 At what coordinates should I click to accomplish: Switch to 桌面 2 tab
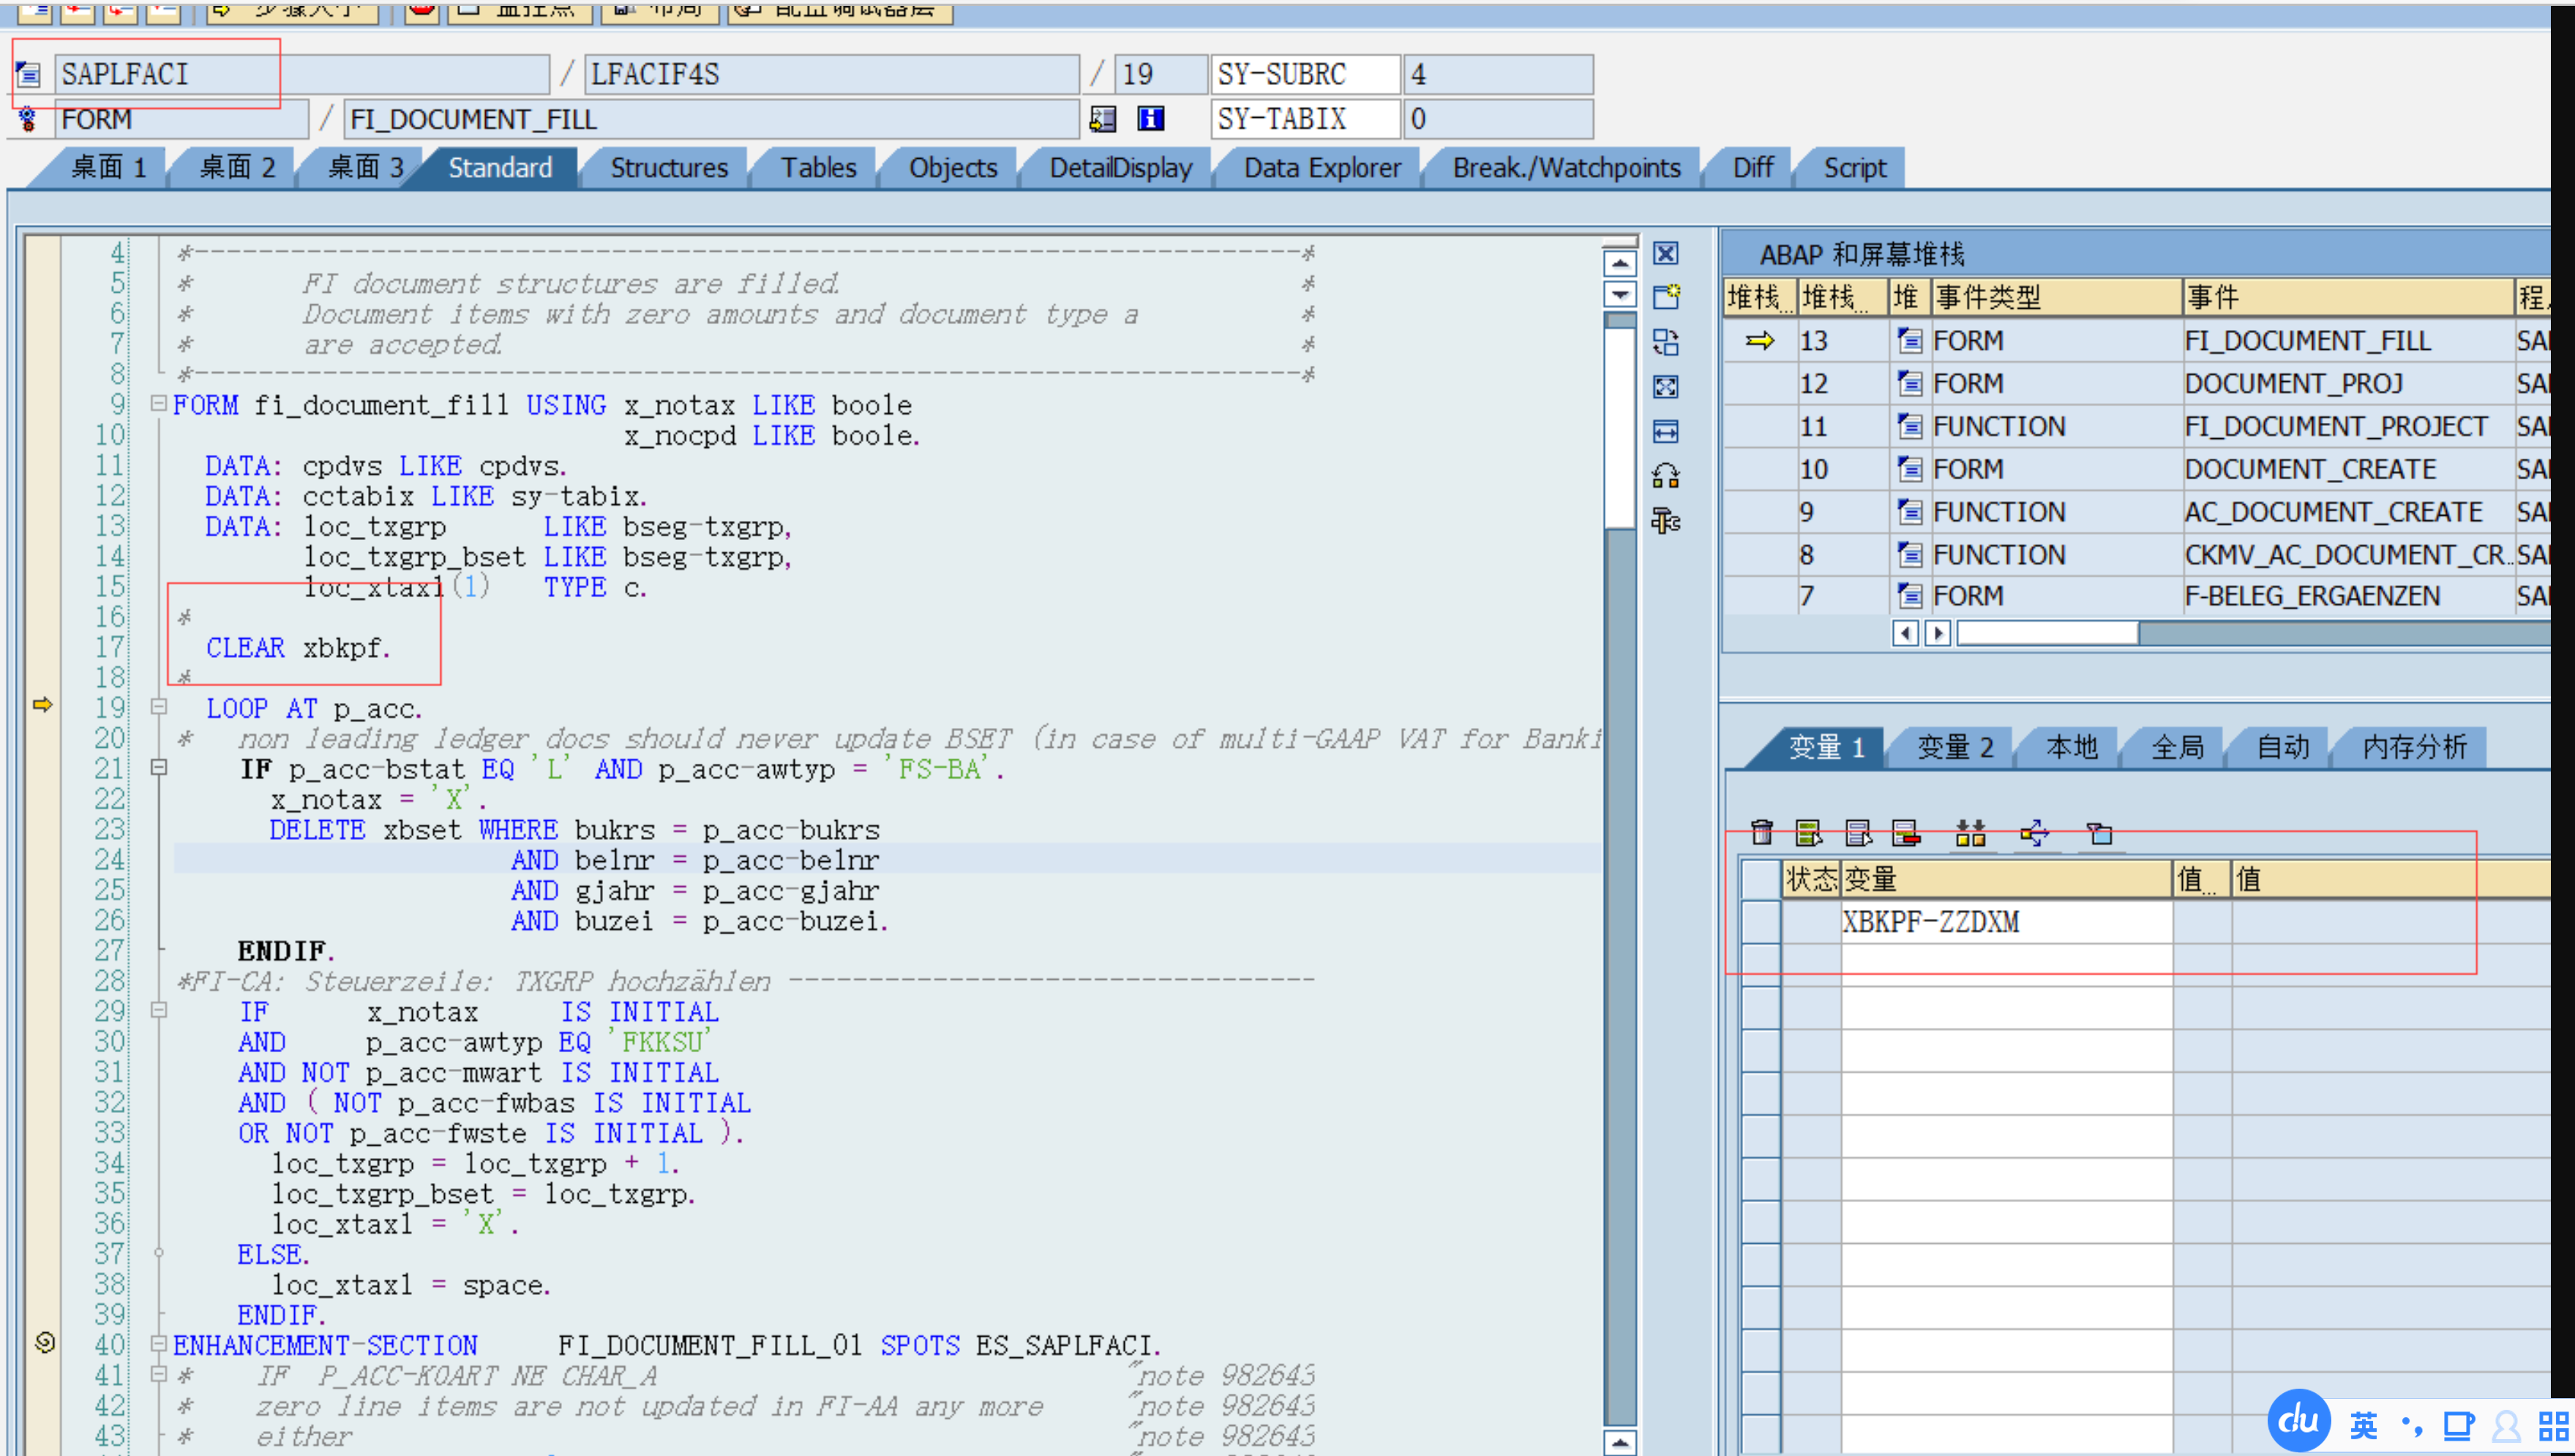pos(237,168)
